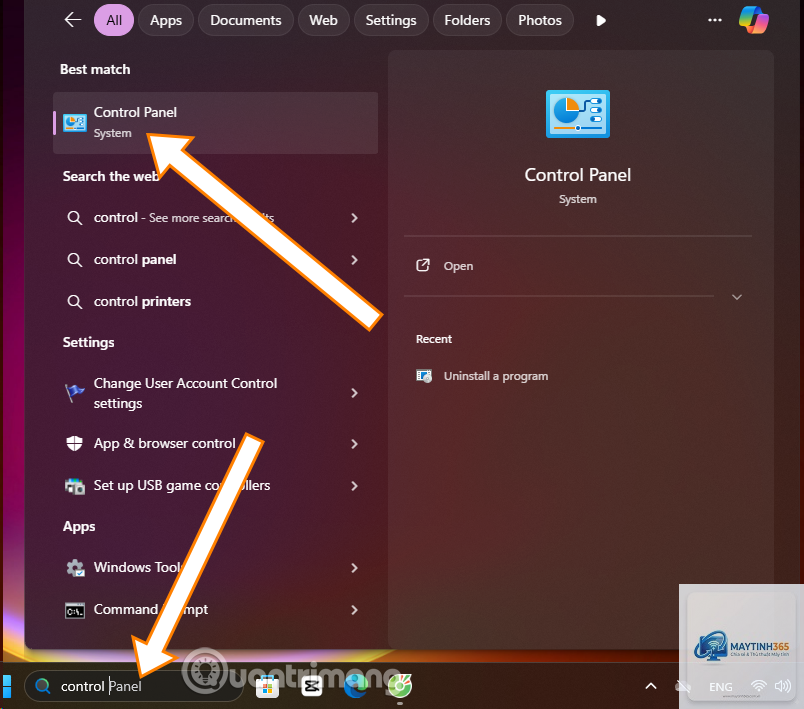804x709 pixels.
Task: Click the Control Panel icon in Best match
Action: point(75,123)
